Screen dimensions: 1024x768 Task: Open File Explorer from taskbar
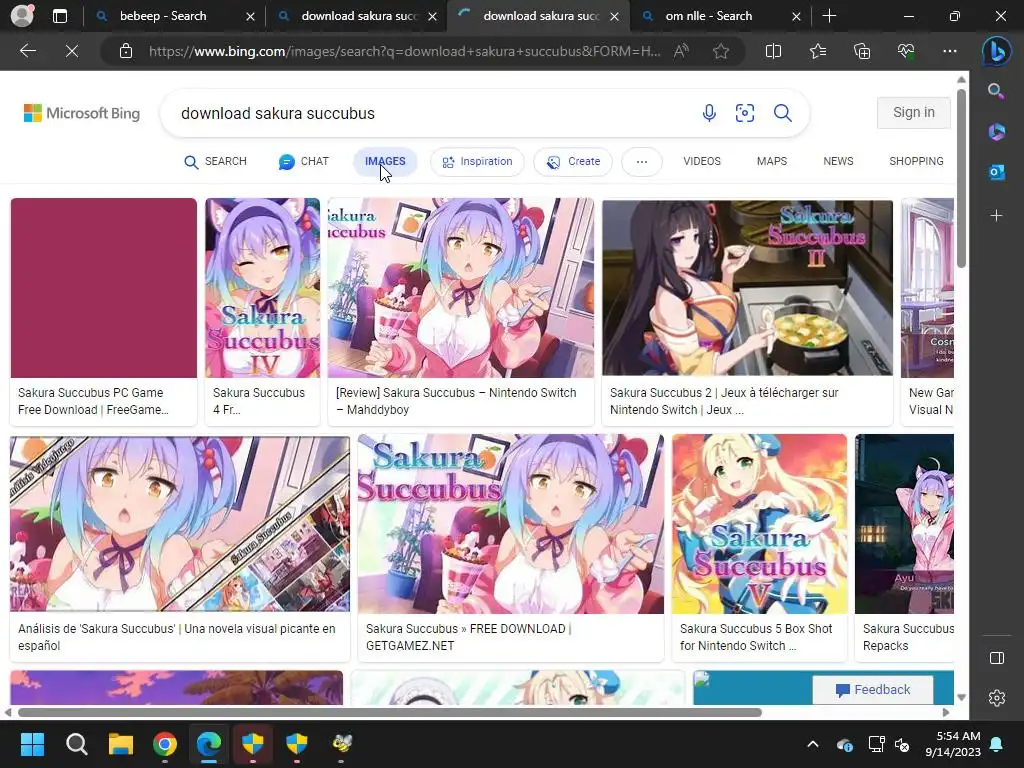(121, 744)
